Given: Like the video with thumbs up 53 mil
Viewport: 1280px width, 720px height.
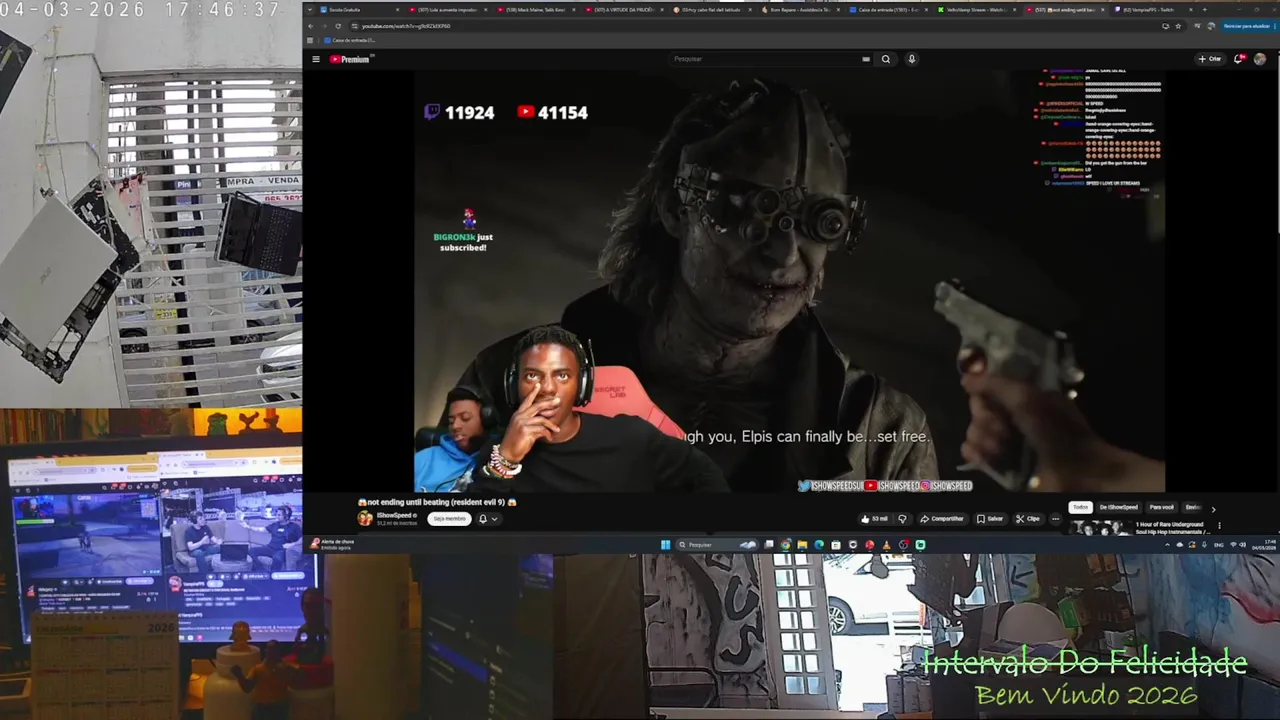Looking at the screenshot, I should (874, 519).
